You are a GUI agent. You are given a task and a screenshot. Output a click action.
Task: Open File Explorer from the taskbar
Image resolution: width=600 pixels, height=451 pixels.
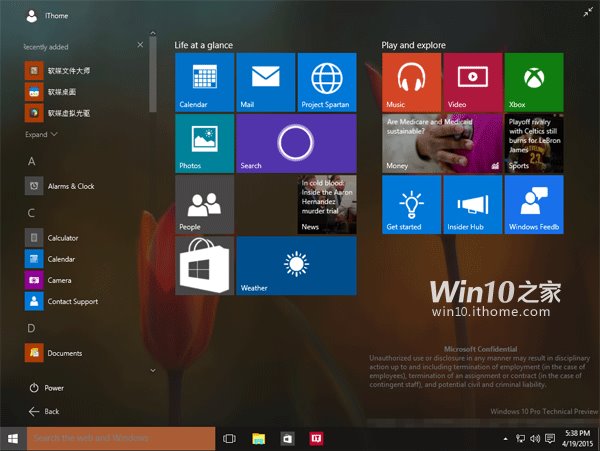[x=259, y=438]
